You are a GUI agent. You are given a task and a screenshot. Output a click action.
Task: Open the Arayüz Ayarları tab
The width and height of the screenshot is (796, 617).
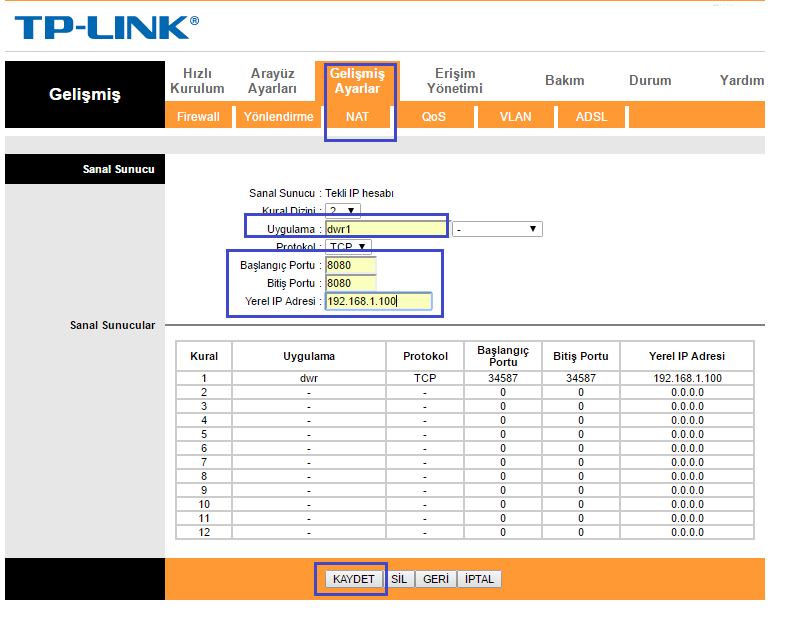coord(272,81)
